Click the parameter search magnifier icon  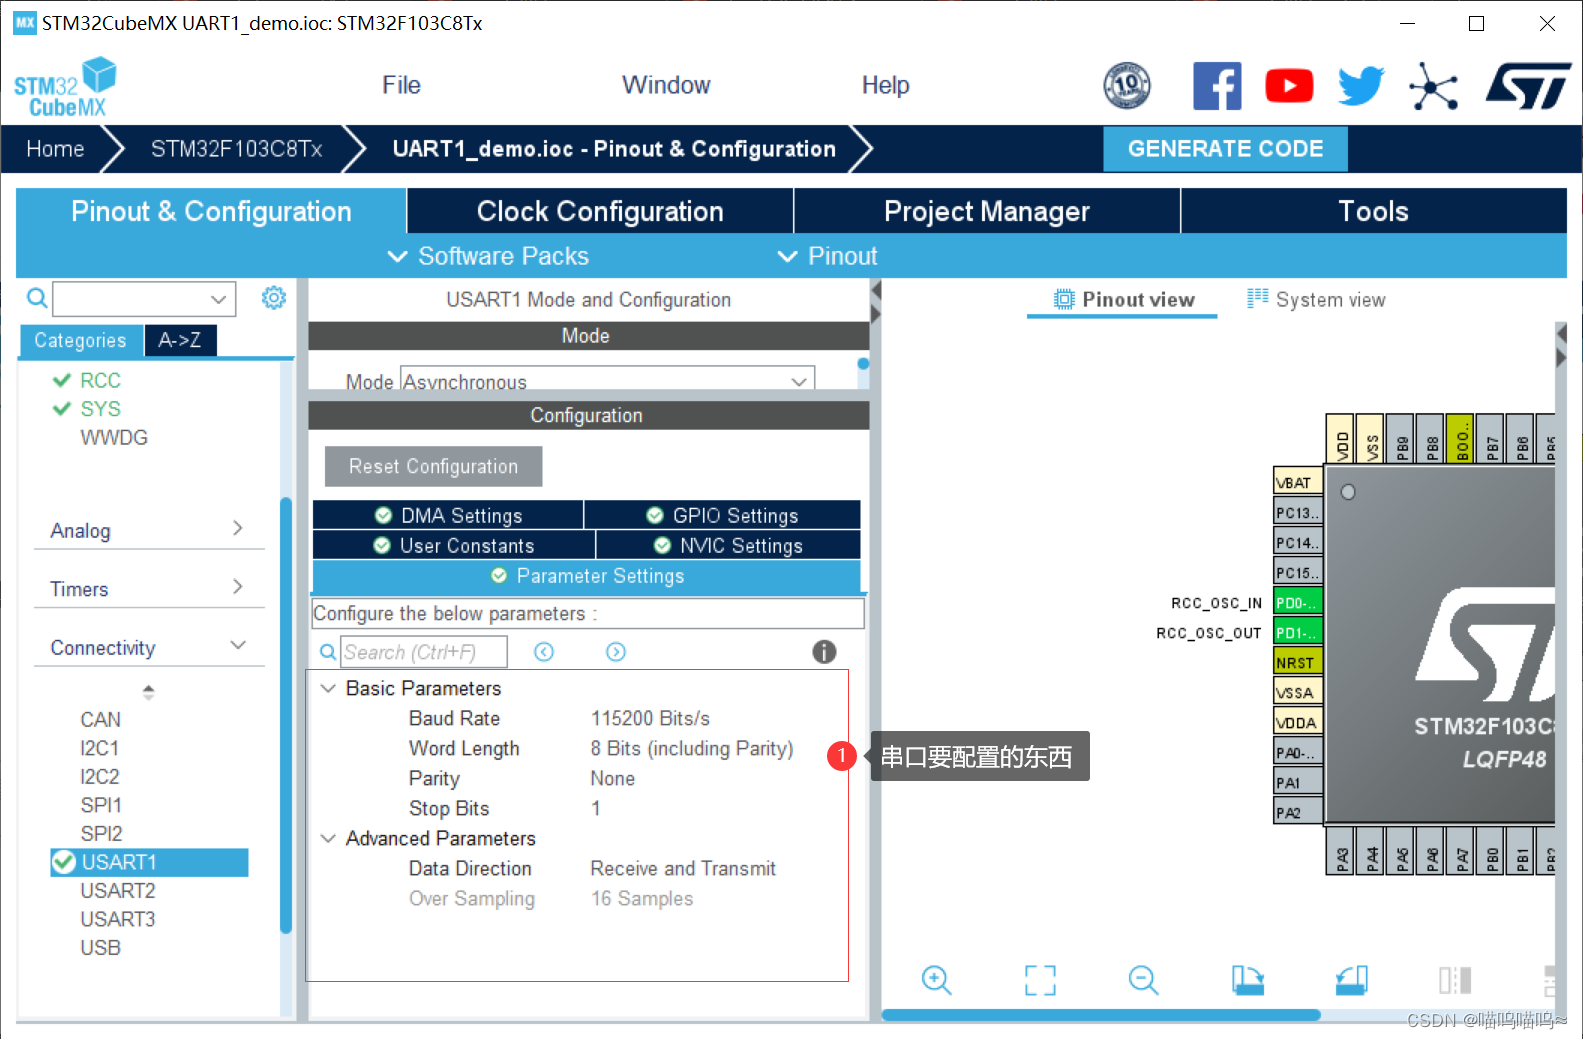pos(327,652)
